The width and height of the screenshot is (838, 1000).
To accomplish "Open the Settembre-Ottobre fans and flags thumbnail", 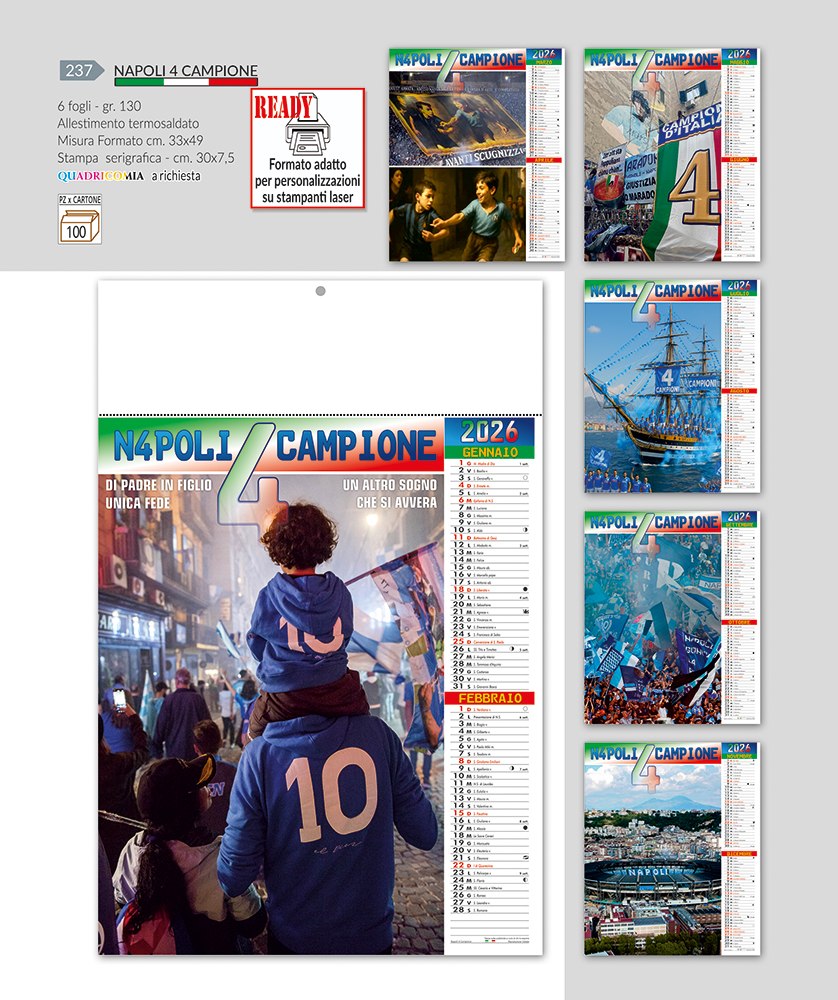I will (672, 617).
